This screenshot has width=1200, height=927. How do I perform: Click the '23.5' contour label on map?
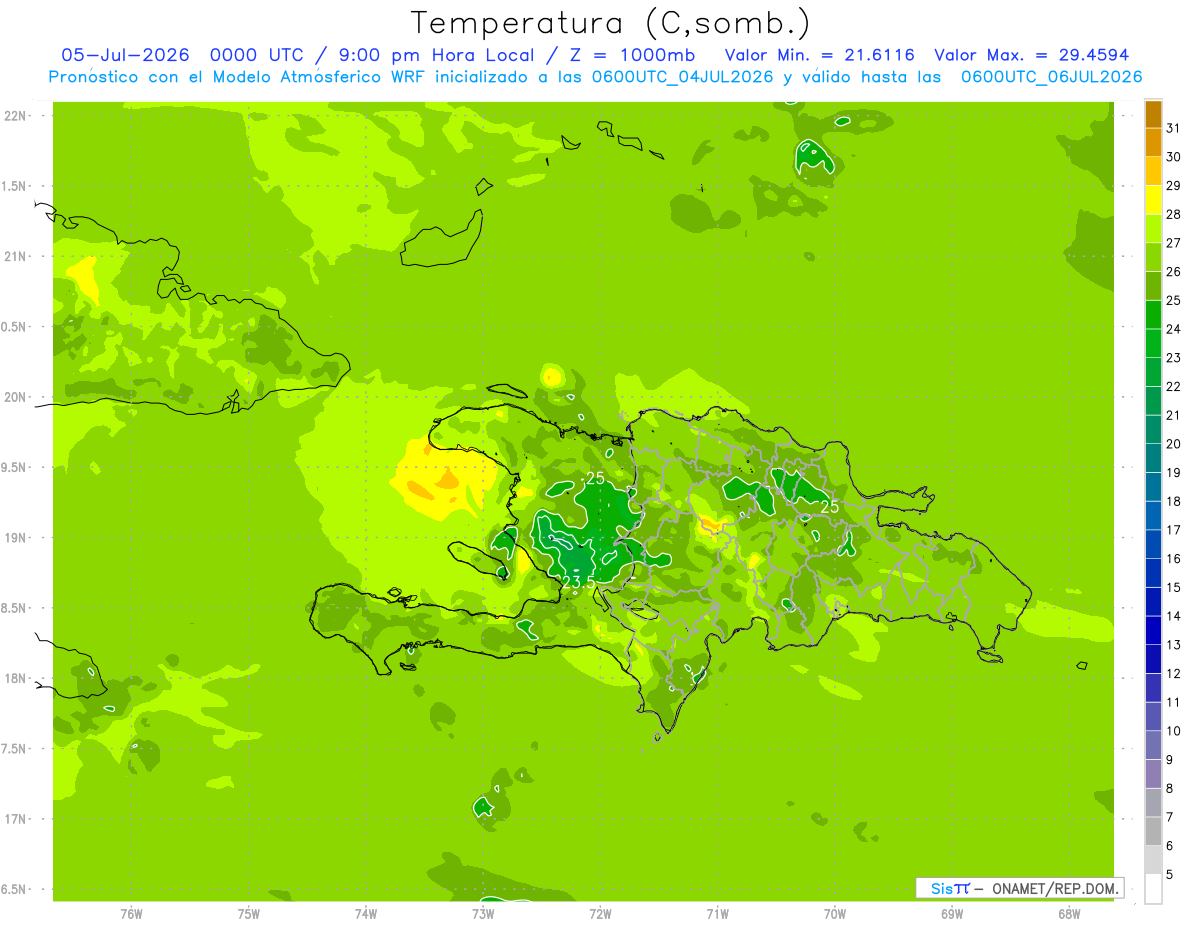(578, 582)
